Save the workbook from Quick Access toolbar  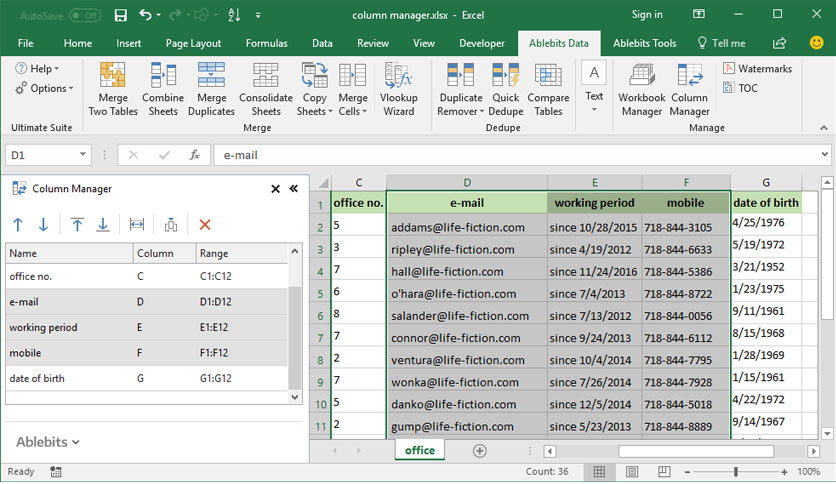click(120, 15)
